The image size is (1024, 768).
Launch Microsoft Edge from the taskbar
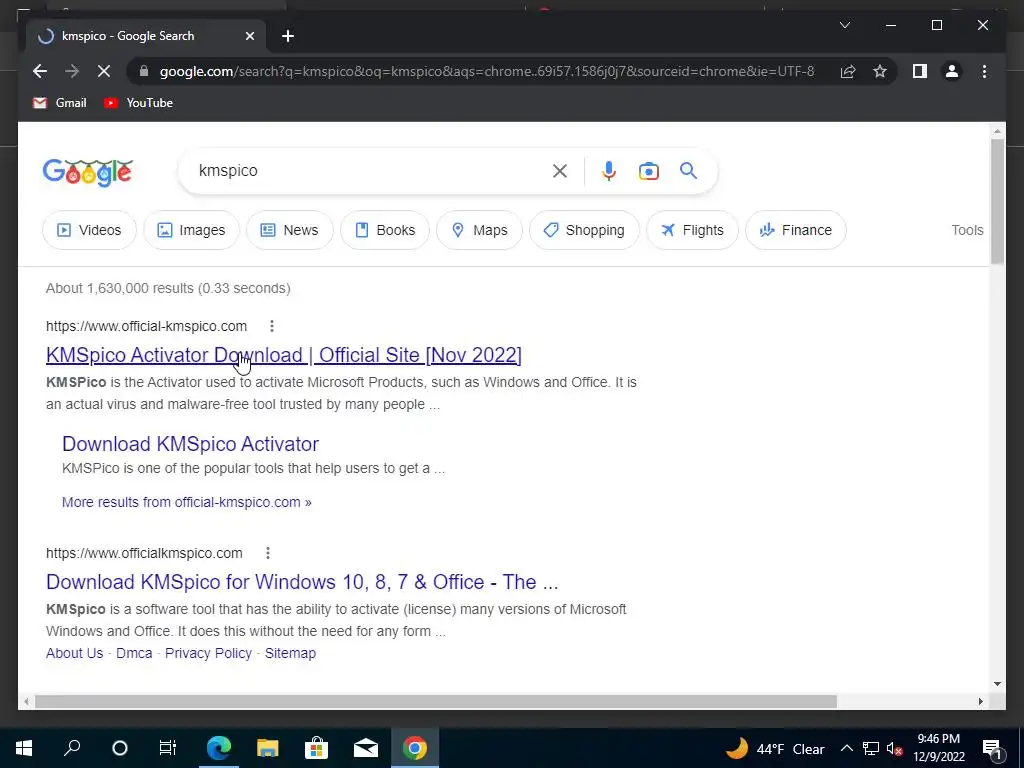click(x=219, y=748)
